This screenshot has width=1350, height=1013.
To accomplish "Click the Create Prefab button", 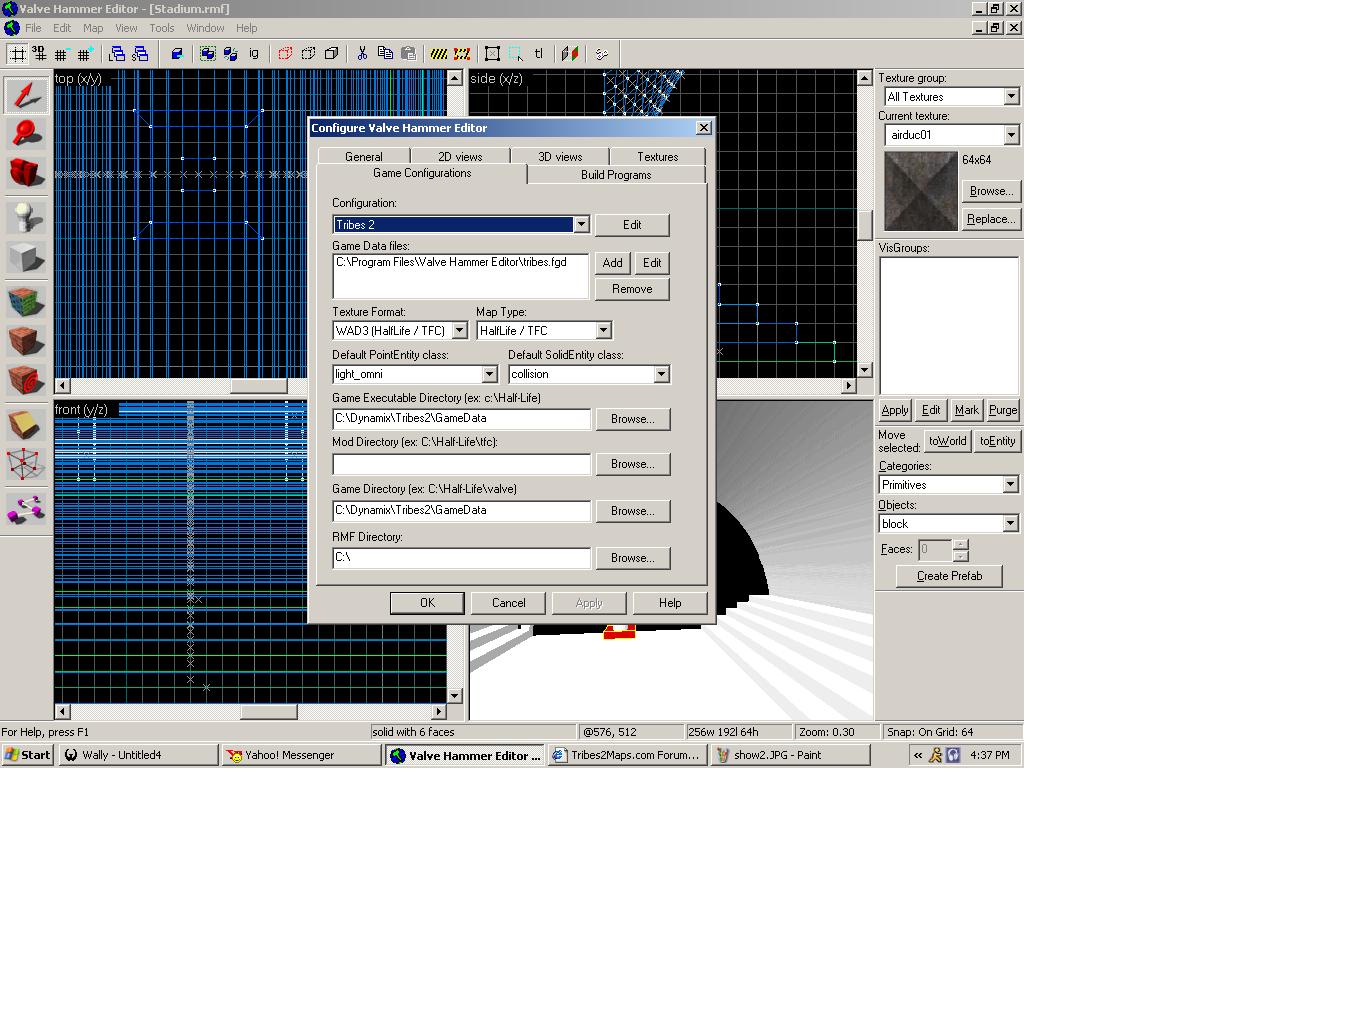I will tap(949, 576).
